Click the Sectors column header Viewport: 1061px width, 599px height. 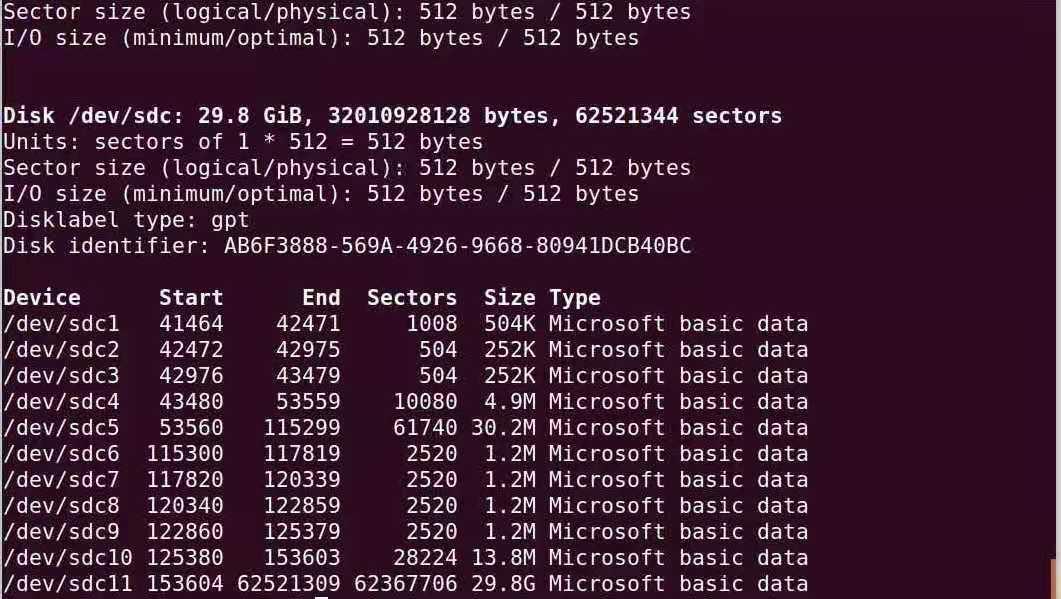[x=412, y=298]
